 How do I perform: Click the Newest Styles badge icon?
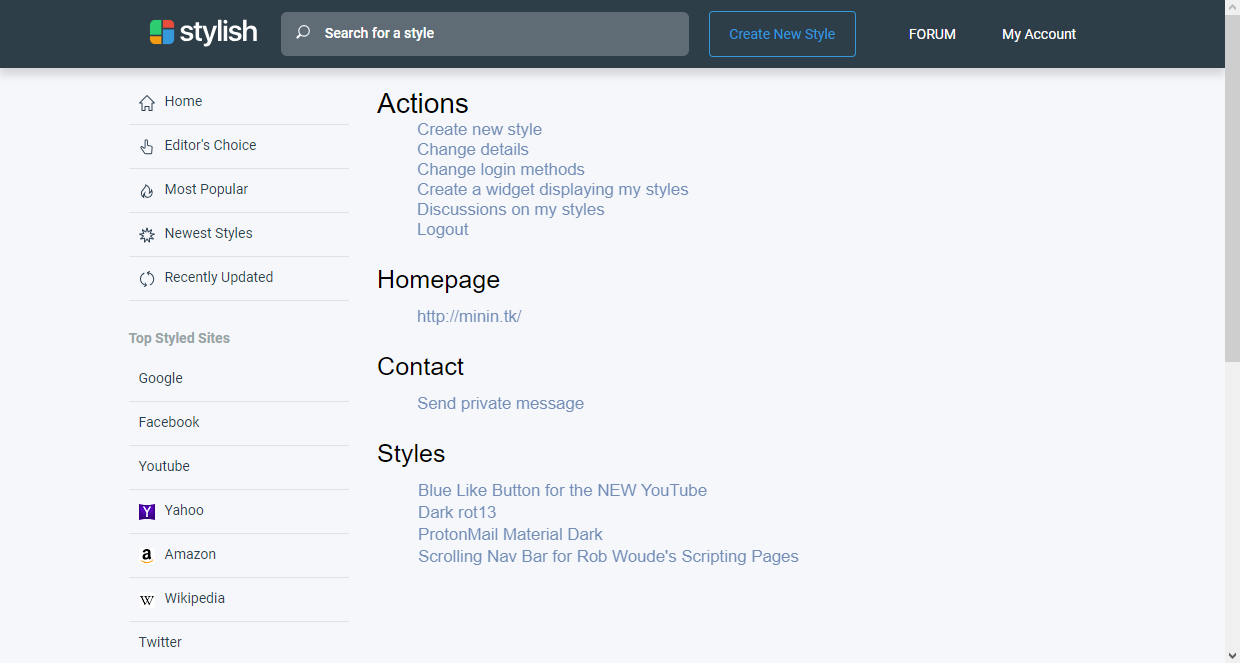coord(147,234)
